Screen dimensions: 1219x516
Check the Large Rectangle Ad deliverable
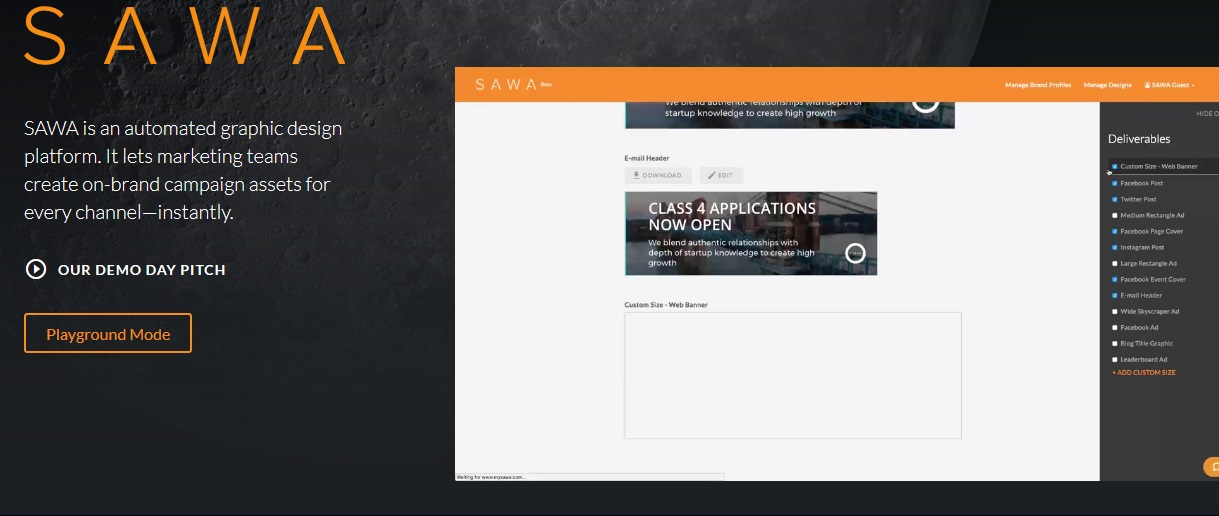pos(1115,263)
